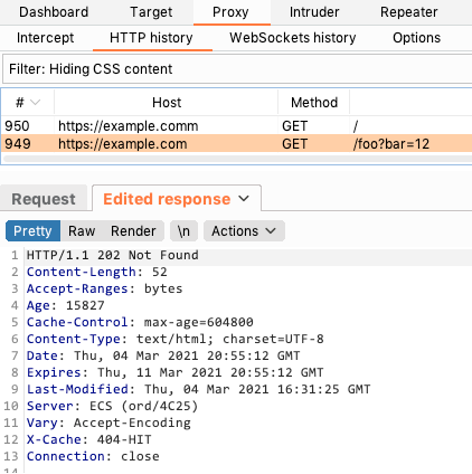Viewport: 472px width, 474px height.
Task: Go to the Repeater tab
Action: point(409,12)
